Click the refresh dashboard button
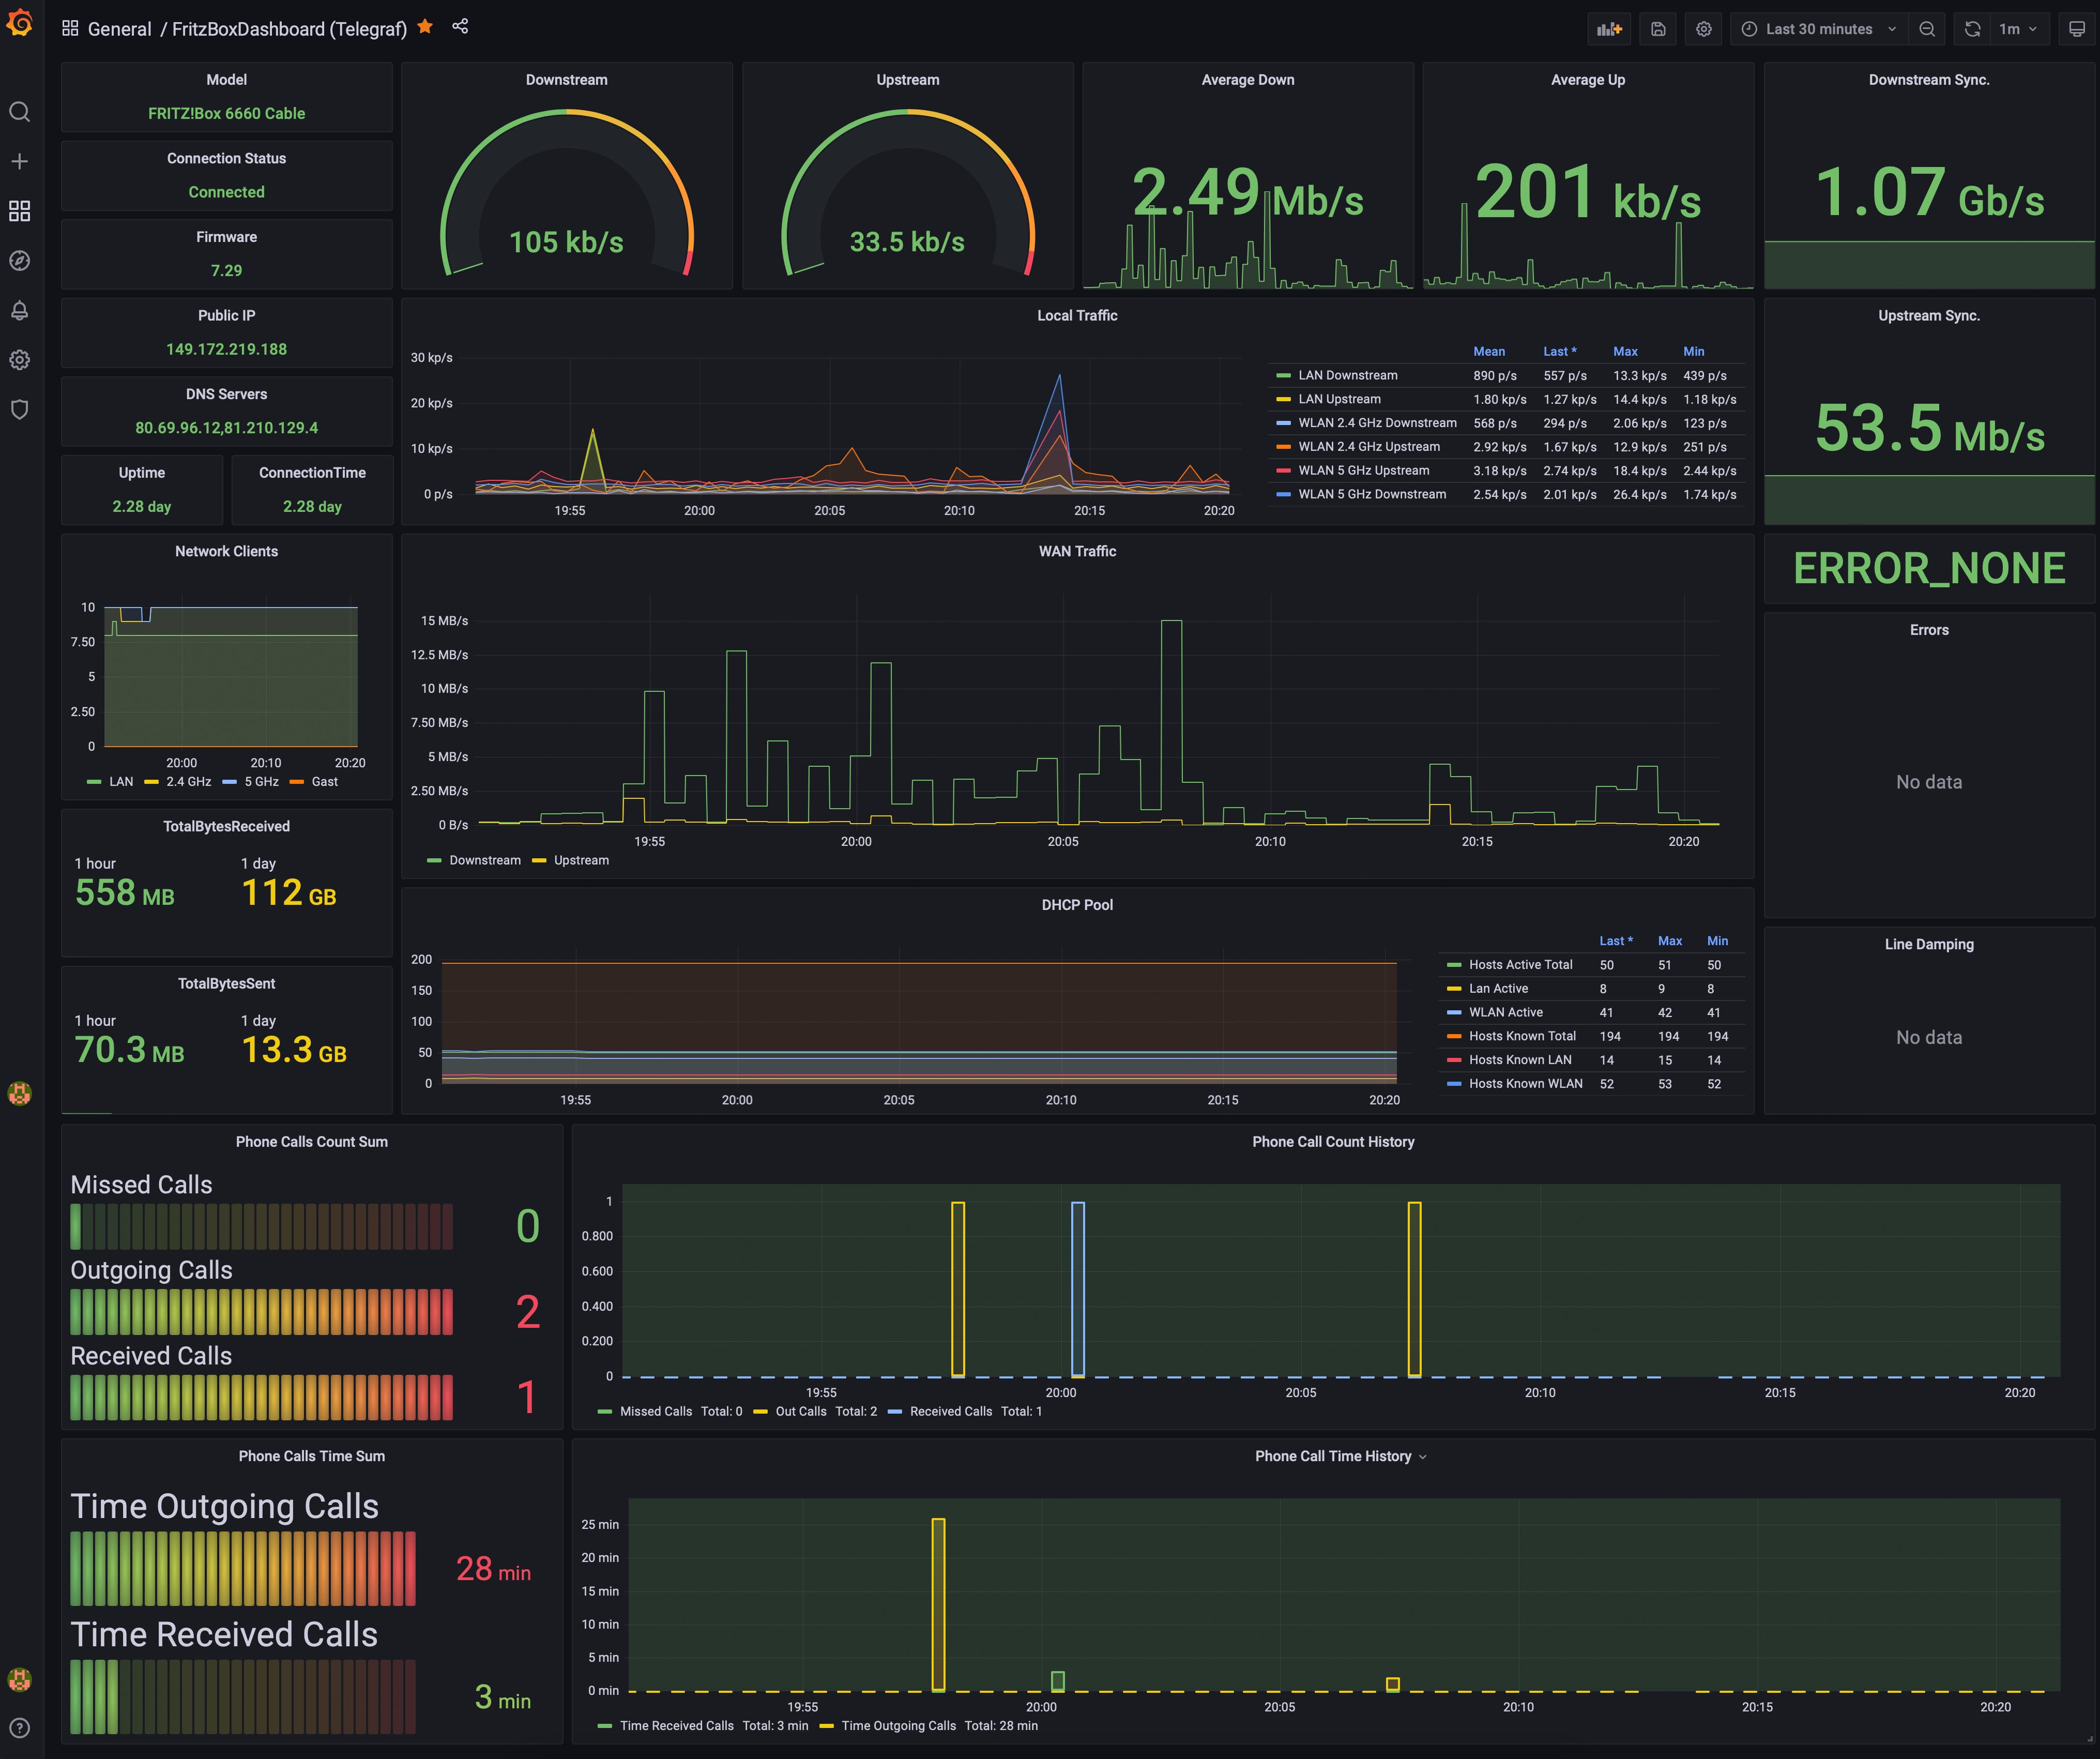The image size is (2100, 1759). (x=1972, y=29)
